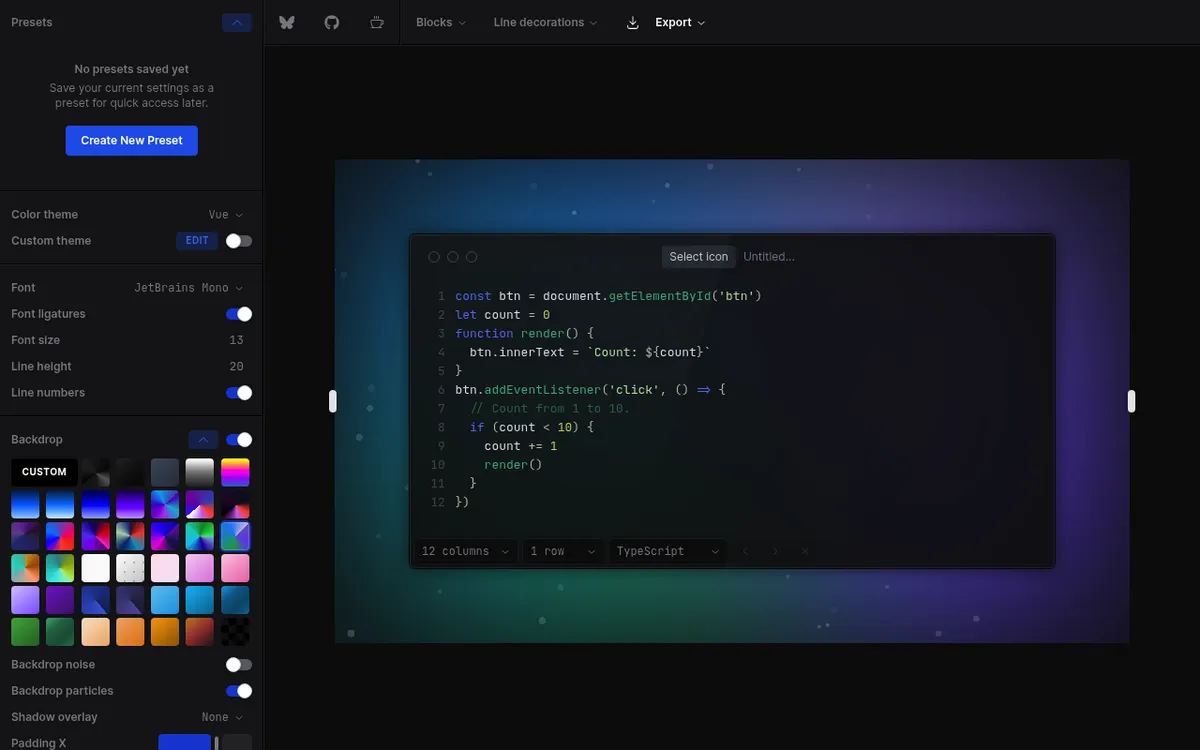Click the next block right arrow
Screen dimensions: 1200x750
click(x=775, y=551)
